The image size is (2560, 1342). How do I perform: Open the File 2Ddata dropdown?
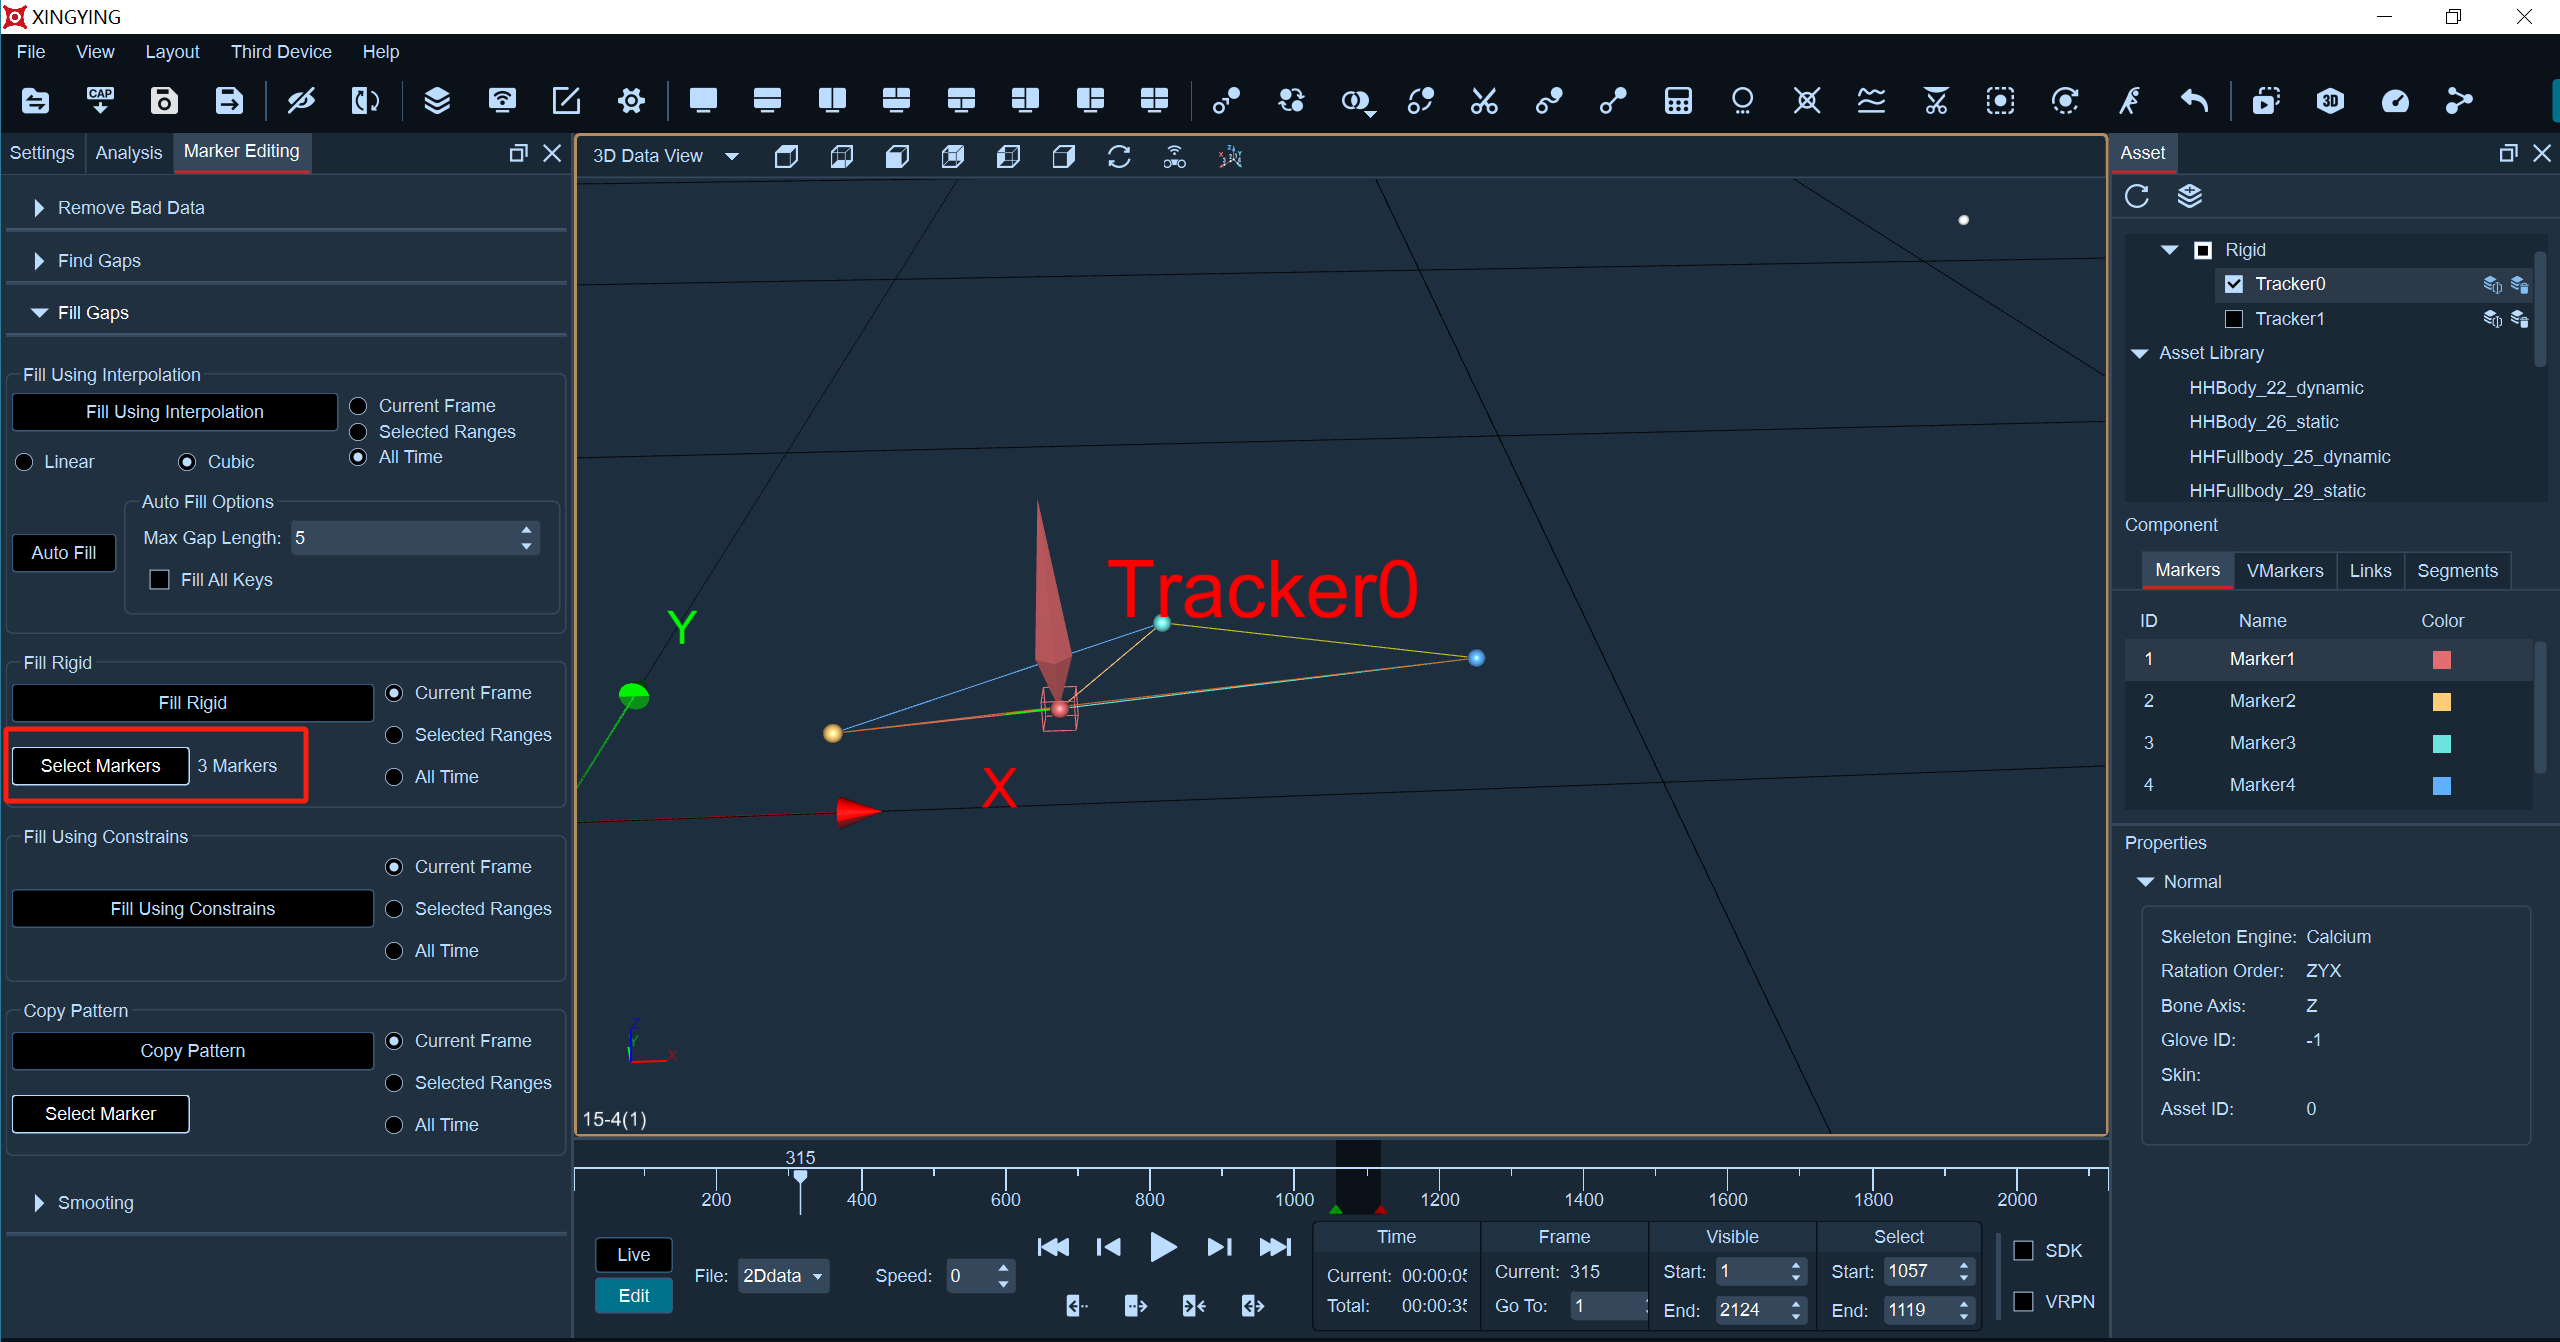pos(783,1276)
